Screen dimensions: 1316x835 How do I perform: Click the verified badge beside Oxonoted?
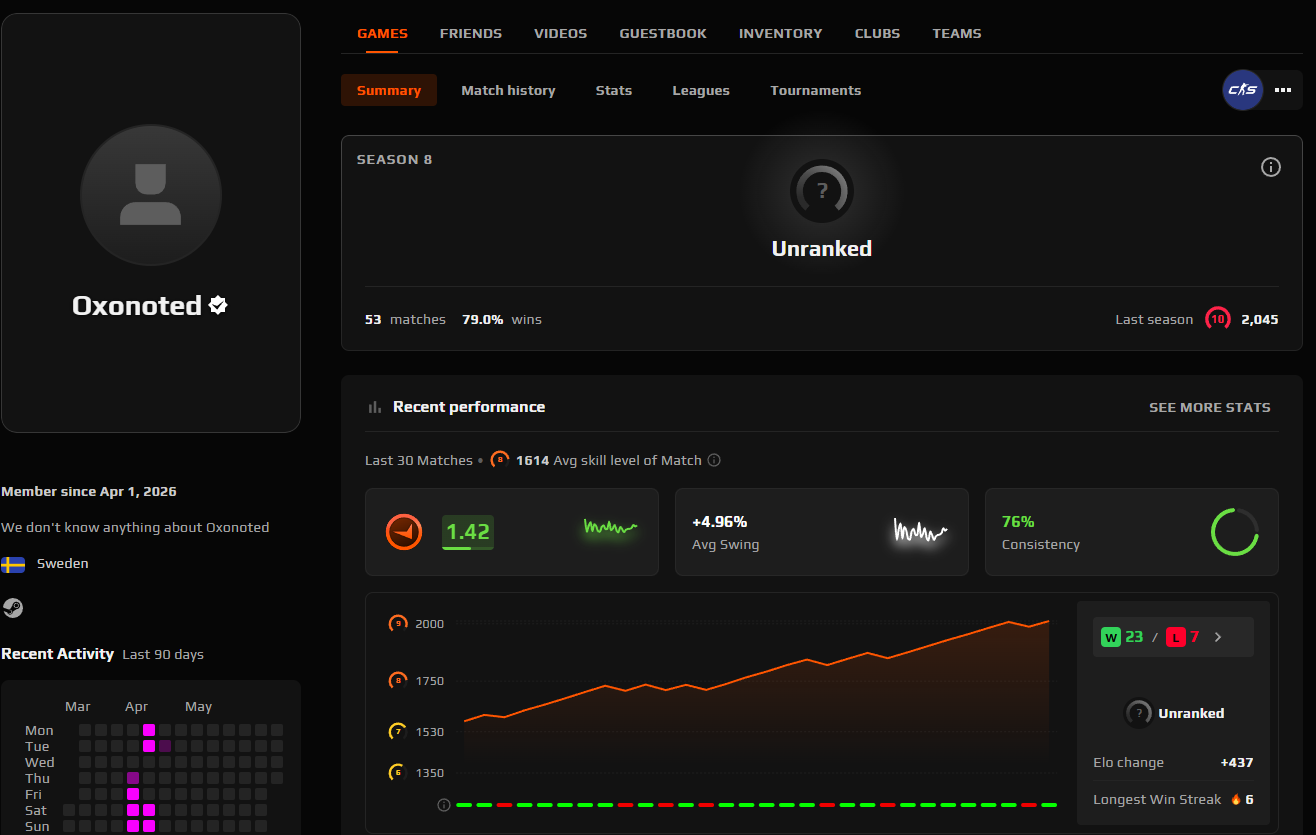tap(219, 305)
